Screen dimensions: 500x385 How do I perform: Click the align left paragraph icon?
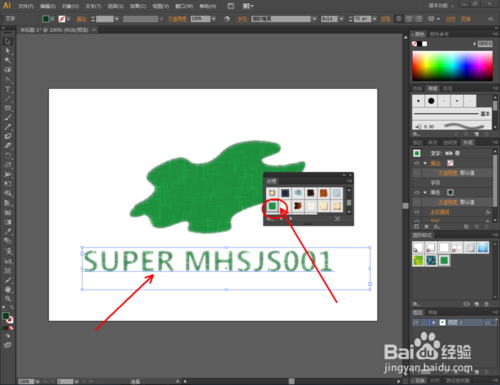pos(399,19)
